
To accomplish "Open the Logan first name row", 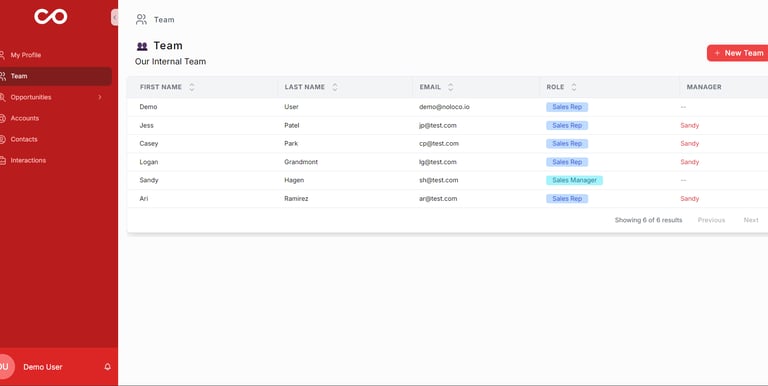I will pos(149,162).
